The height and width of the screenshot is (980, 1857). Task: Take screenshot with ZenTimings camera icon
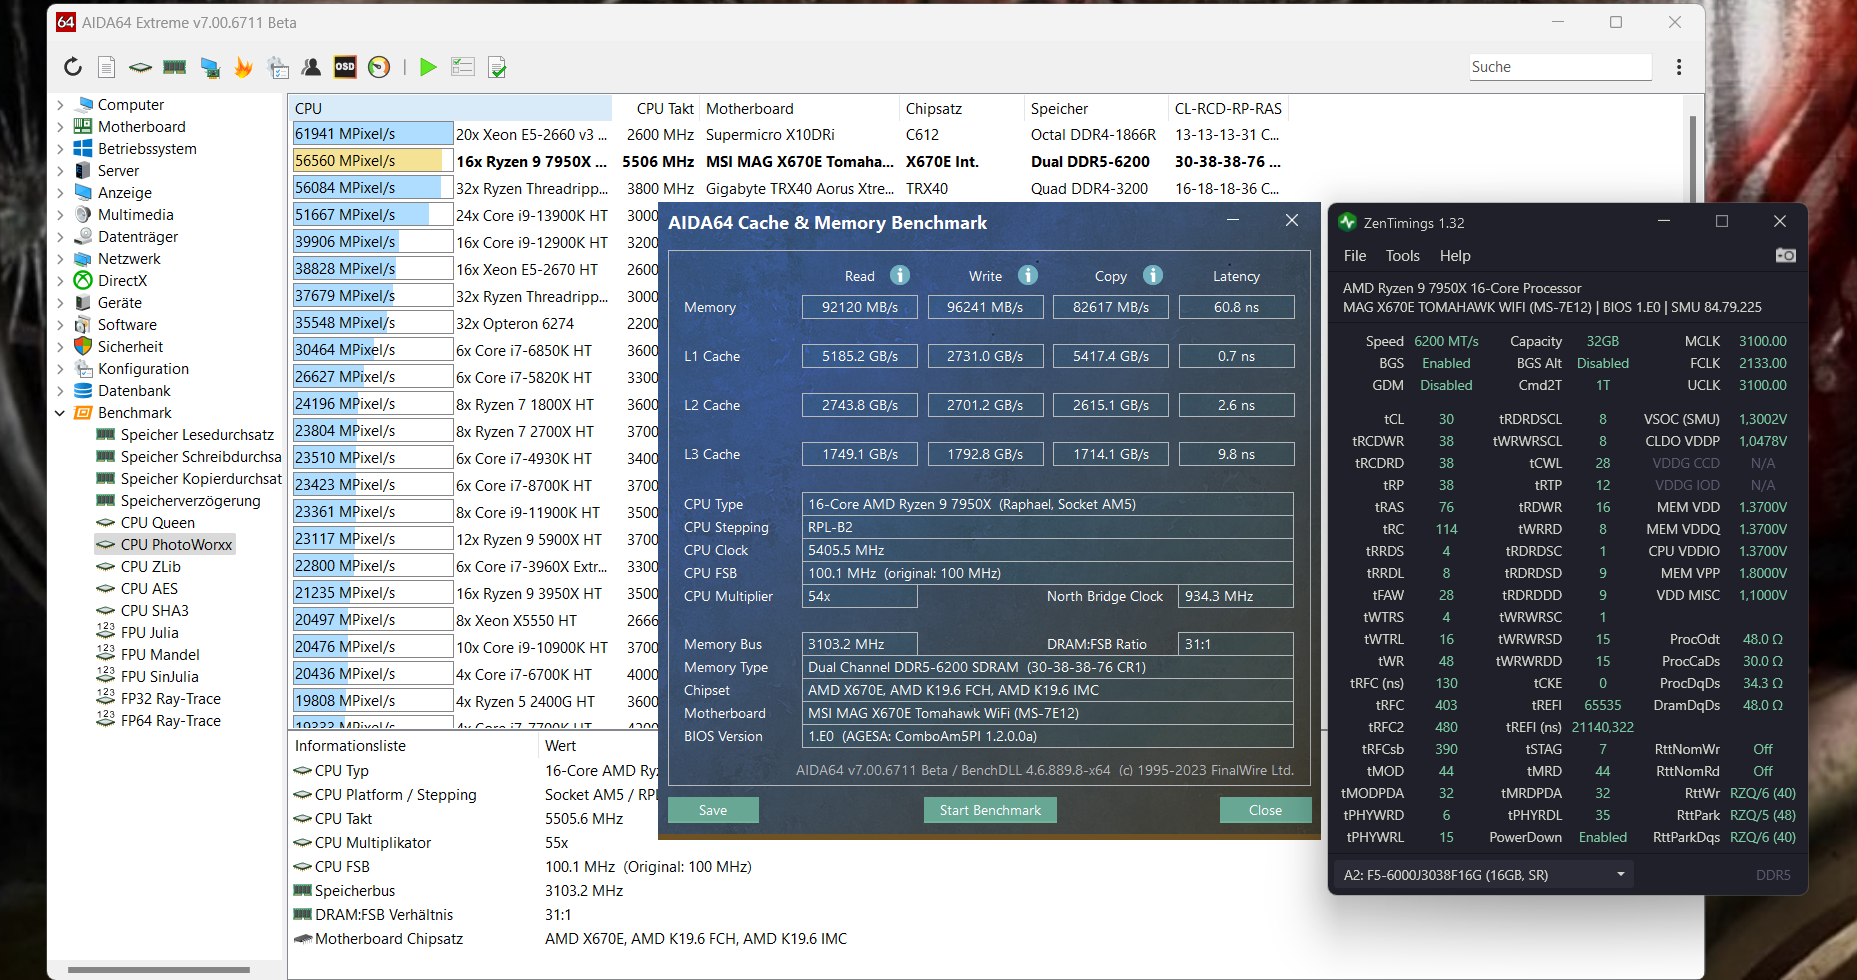point(1785,256)
